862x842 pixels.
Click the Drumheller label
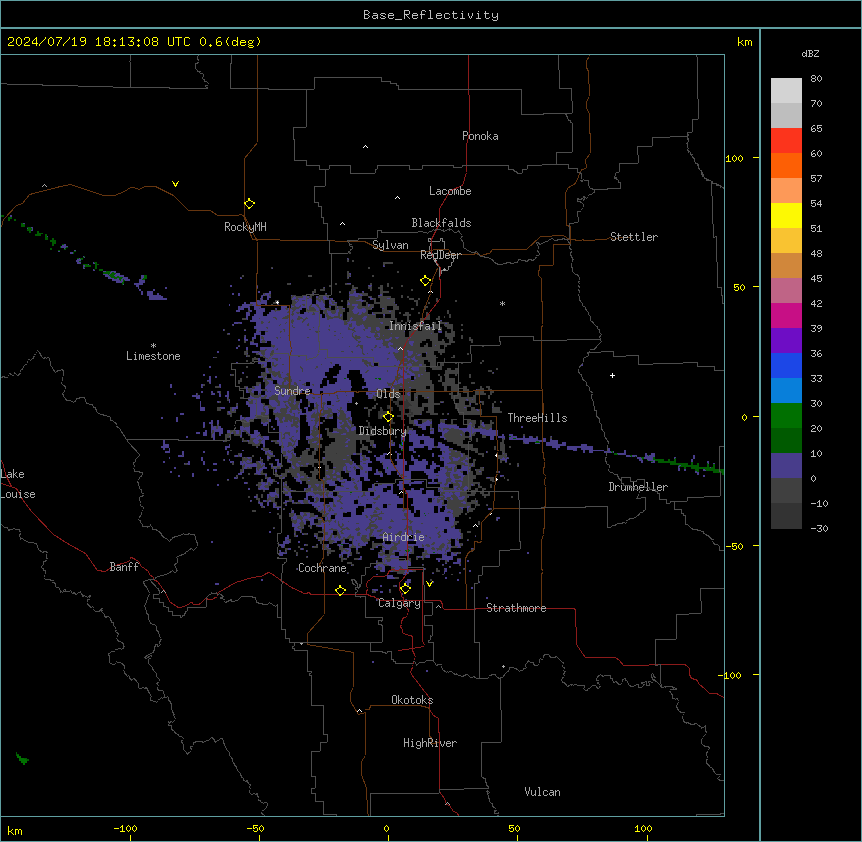638,487
